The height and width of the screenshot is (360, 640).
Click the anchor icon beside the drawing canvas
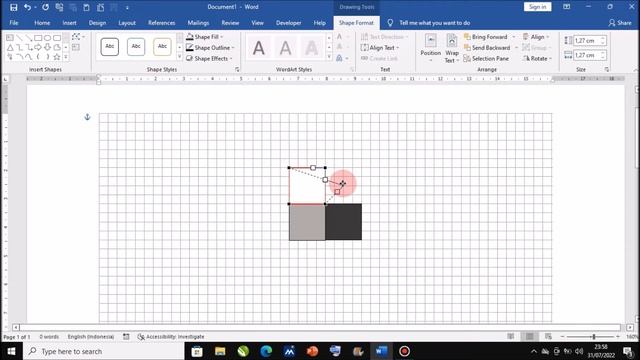pyautogui.click(x=87, y=117)
